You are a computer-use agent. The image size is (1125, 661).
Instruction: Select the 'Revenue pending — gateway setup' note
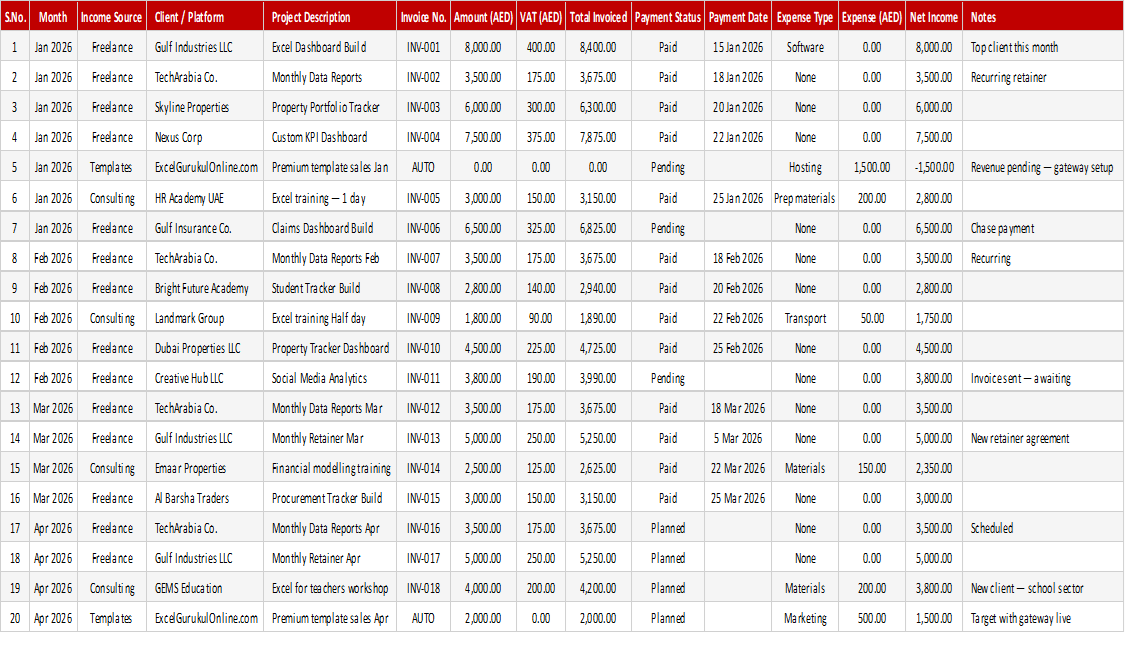[1043, 167]
